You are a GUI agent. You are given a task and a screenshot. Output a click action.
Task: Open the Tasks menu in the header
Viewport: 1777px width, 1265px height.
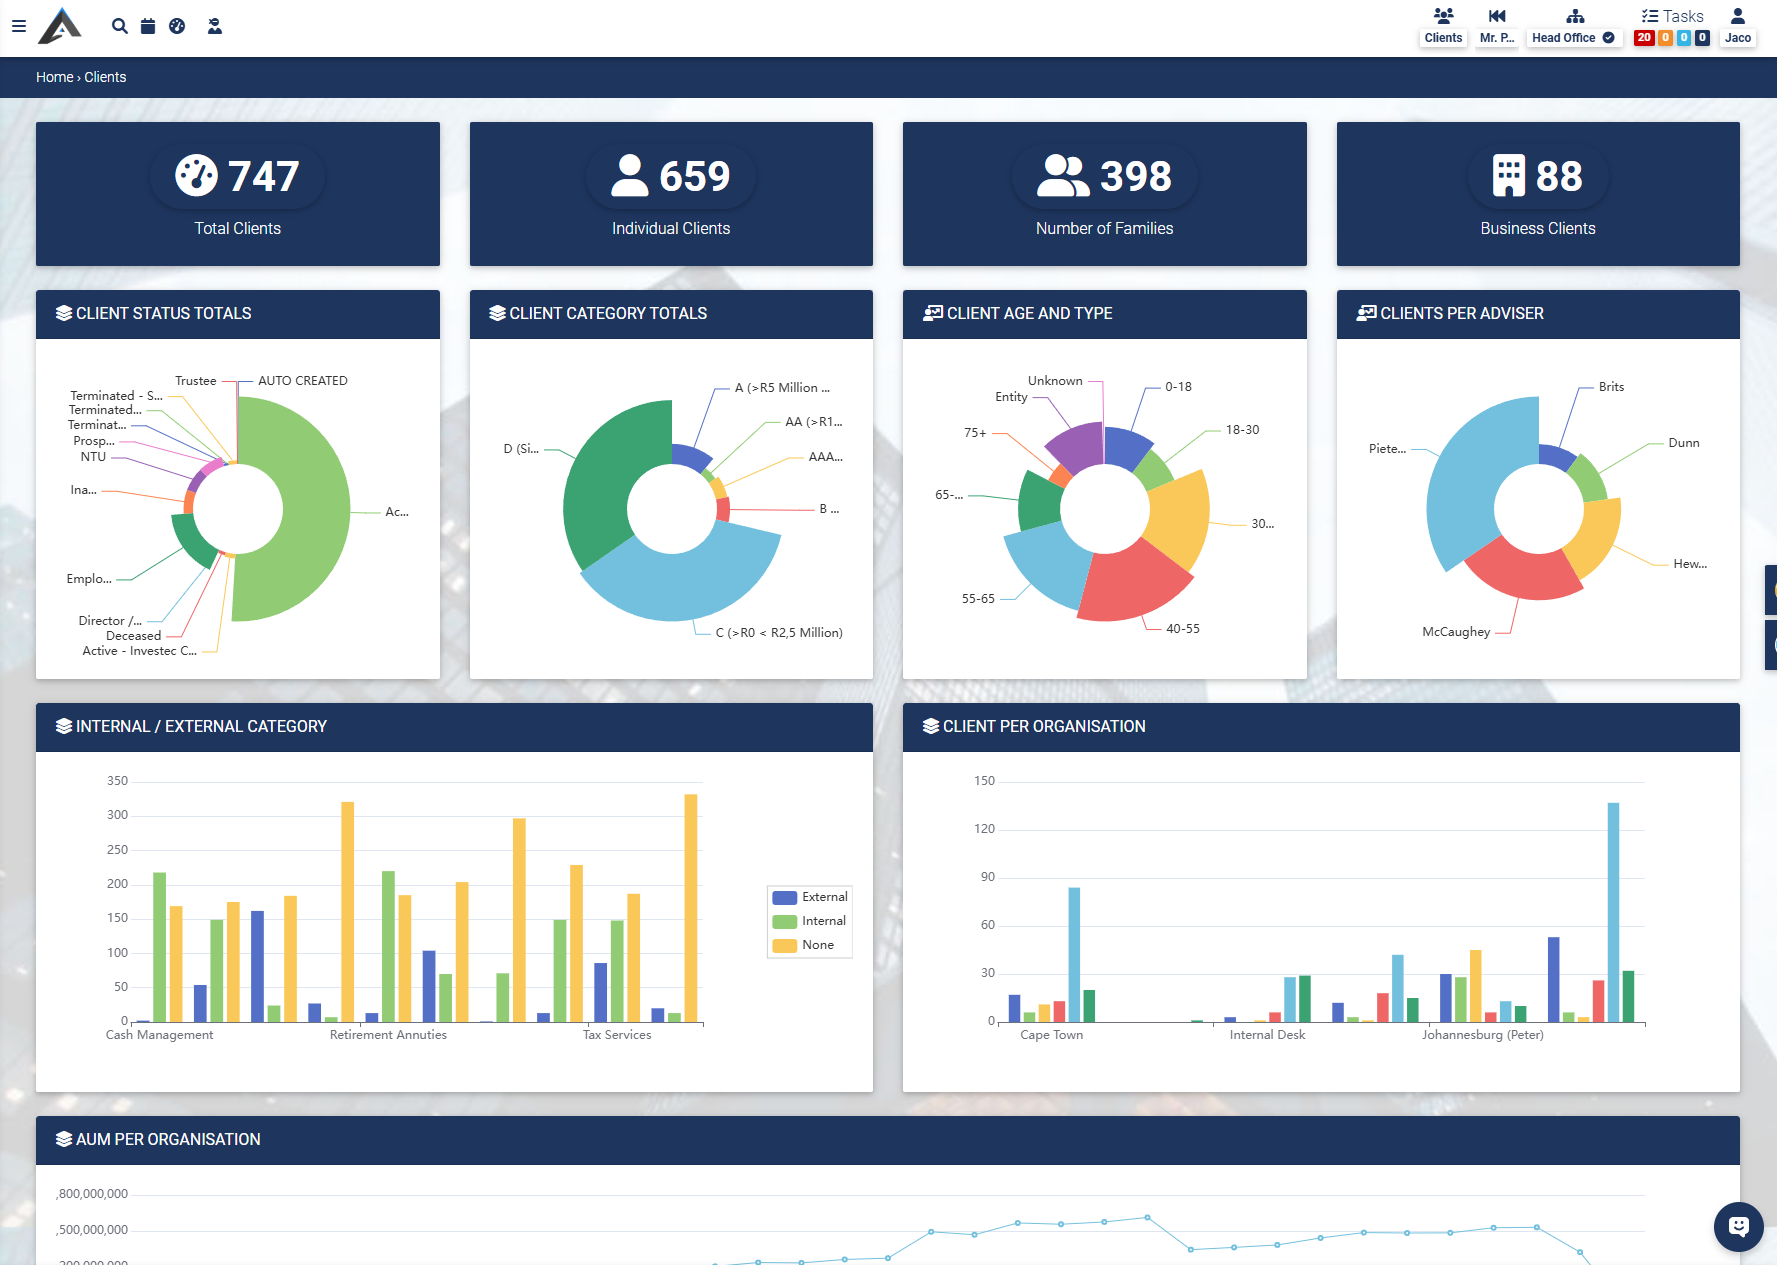pyautogui.click(x=1672, y=16)
